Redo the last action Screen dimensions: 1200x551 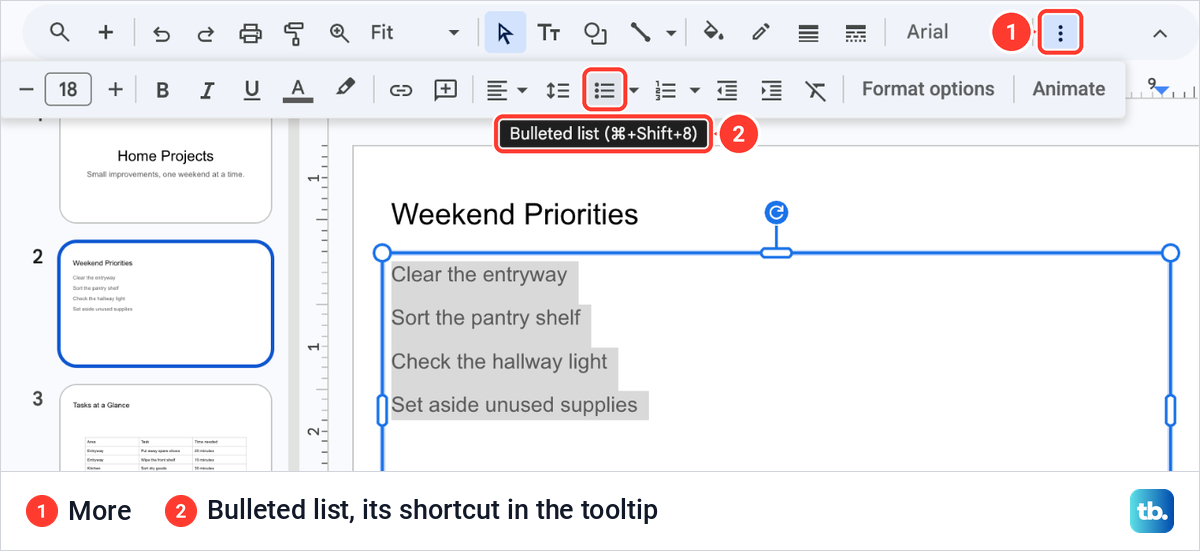point(205,33)
